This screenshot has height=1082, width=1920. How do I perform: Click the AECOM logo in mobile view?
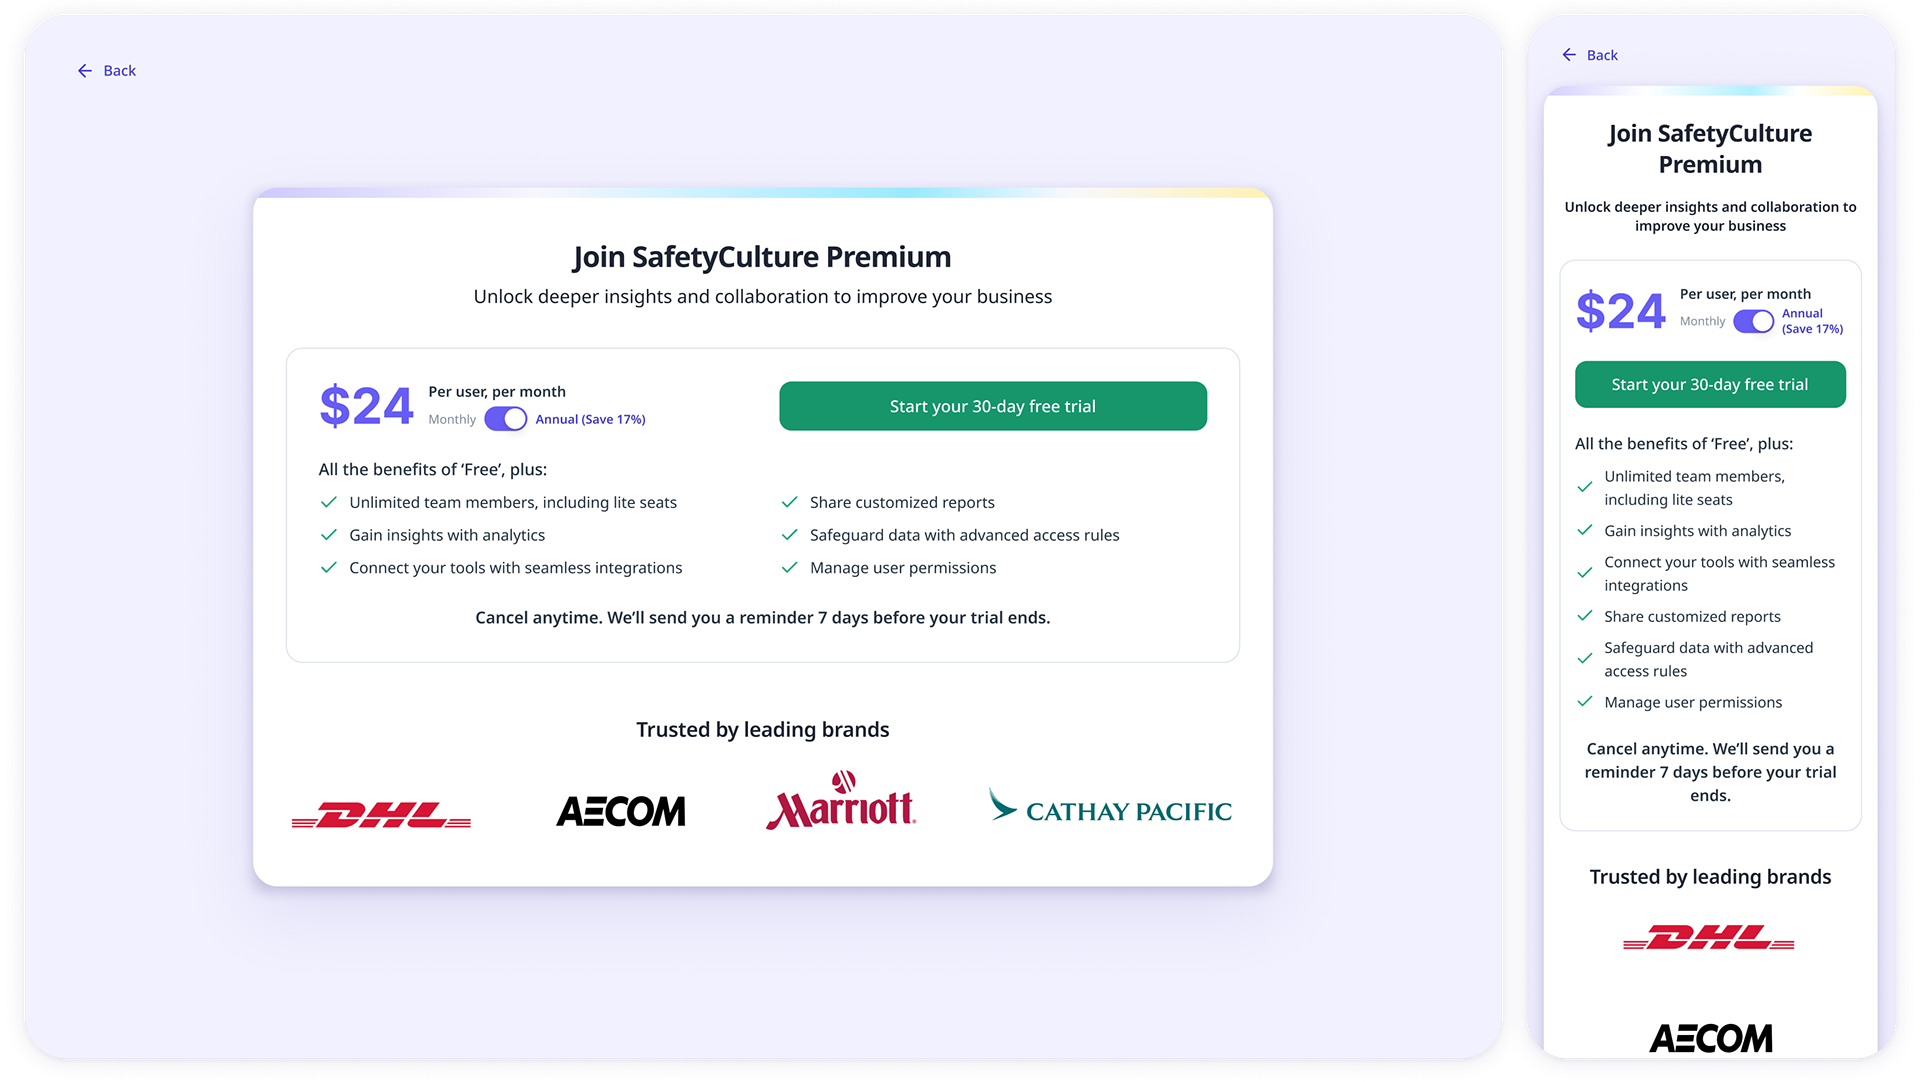pyautogui.click(x=1711, y=1038)
